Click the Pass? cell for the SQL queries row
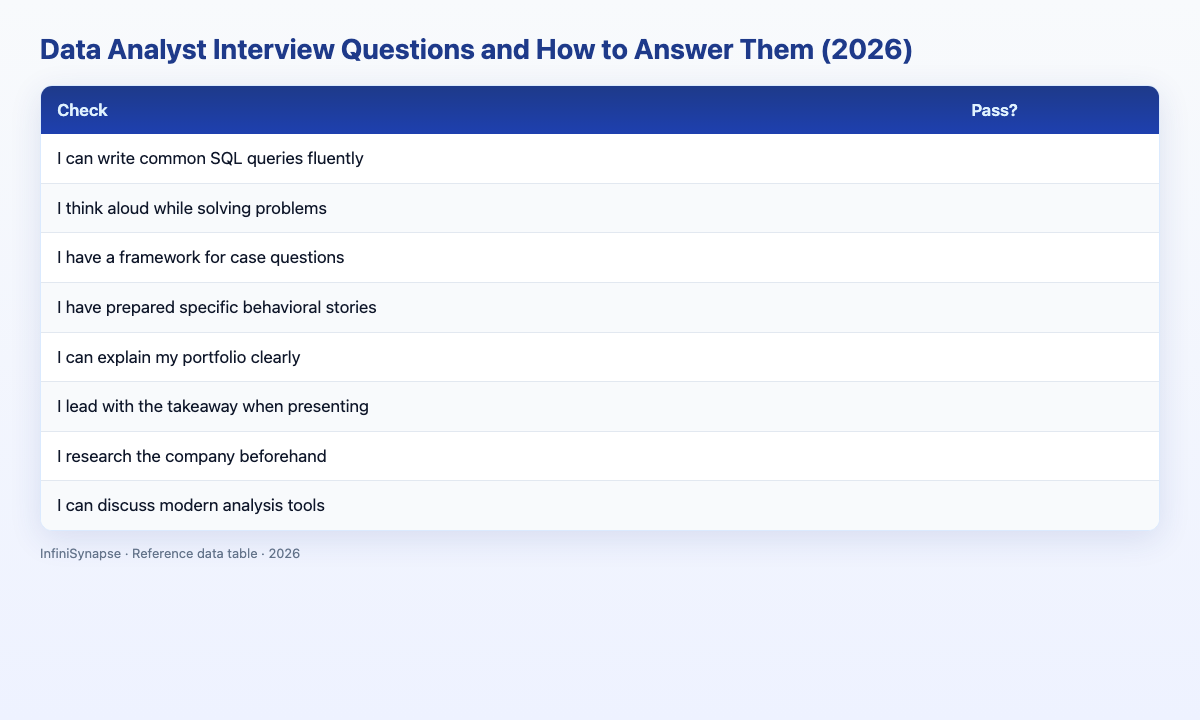This screenshot has height=720, width=1200. 1057,159
